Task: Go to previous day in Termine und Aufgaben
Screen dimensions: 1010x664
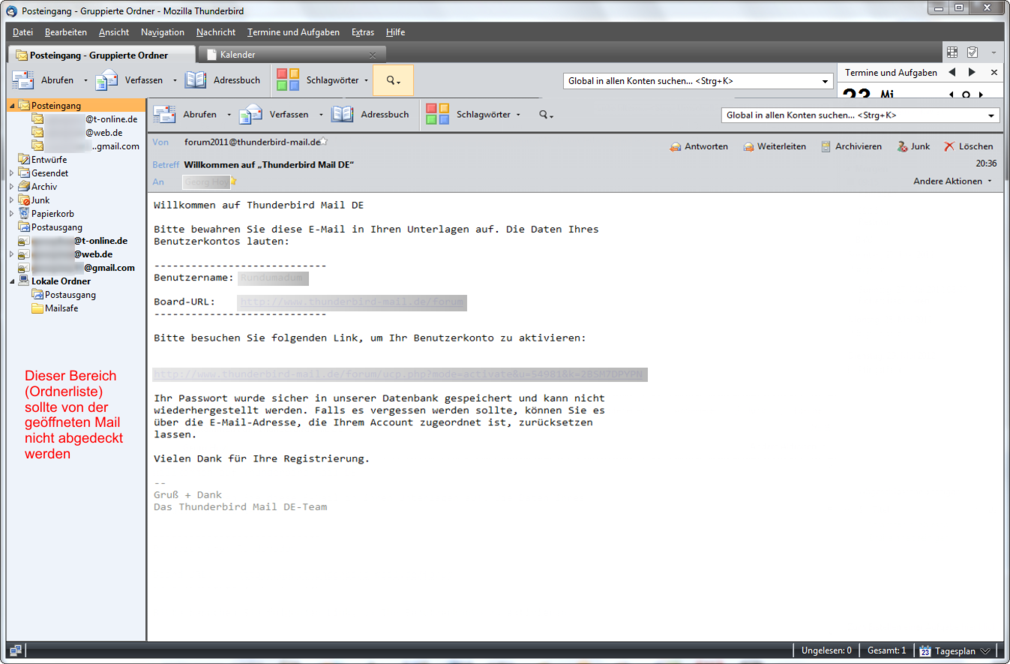Action: (x=952, y=72)
